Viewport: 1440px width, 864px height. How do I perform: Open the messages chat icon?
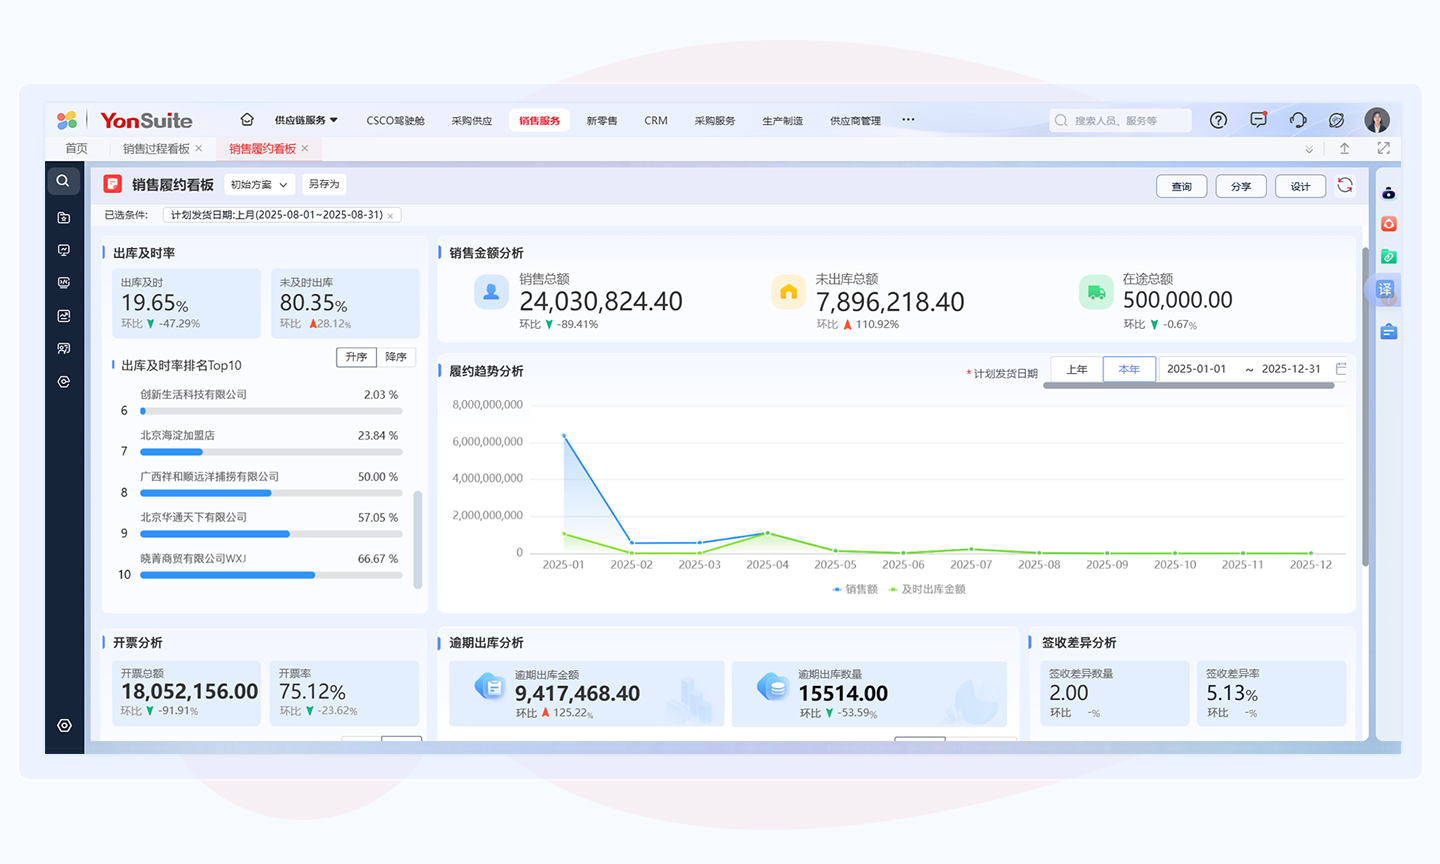click(x=1258, y=120)
